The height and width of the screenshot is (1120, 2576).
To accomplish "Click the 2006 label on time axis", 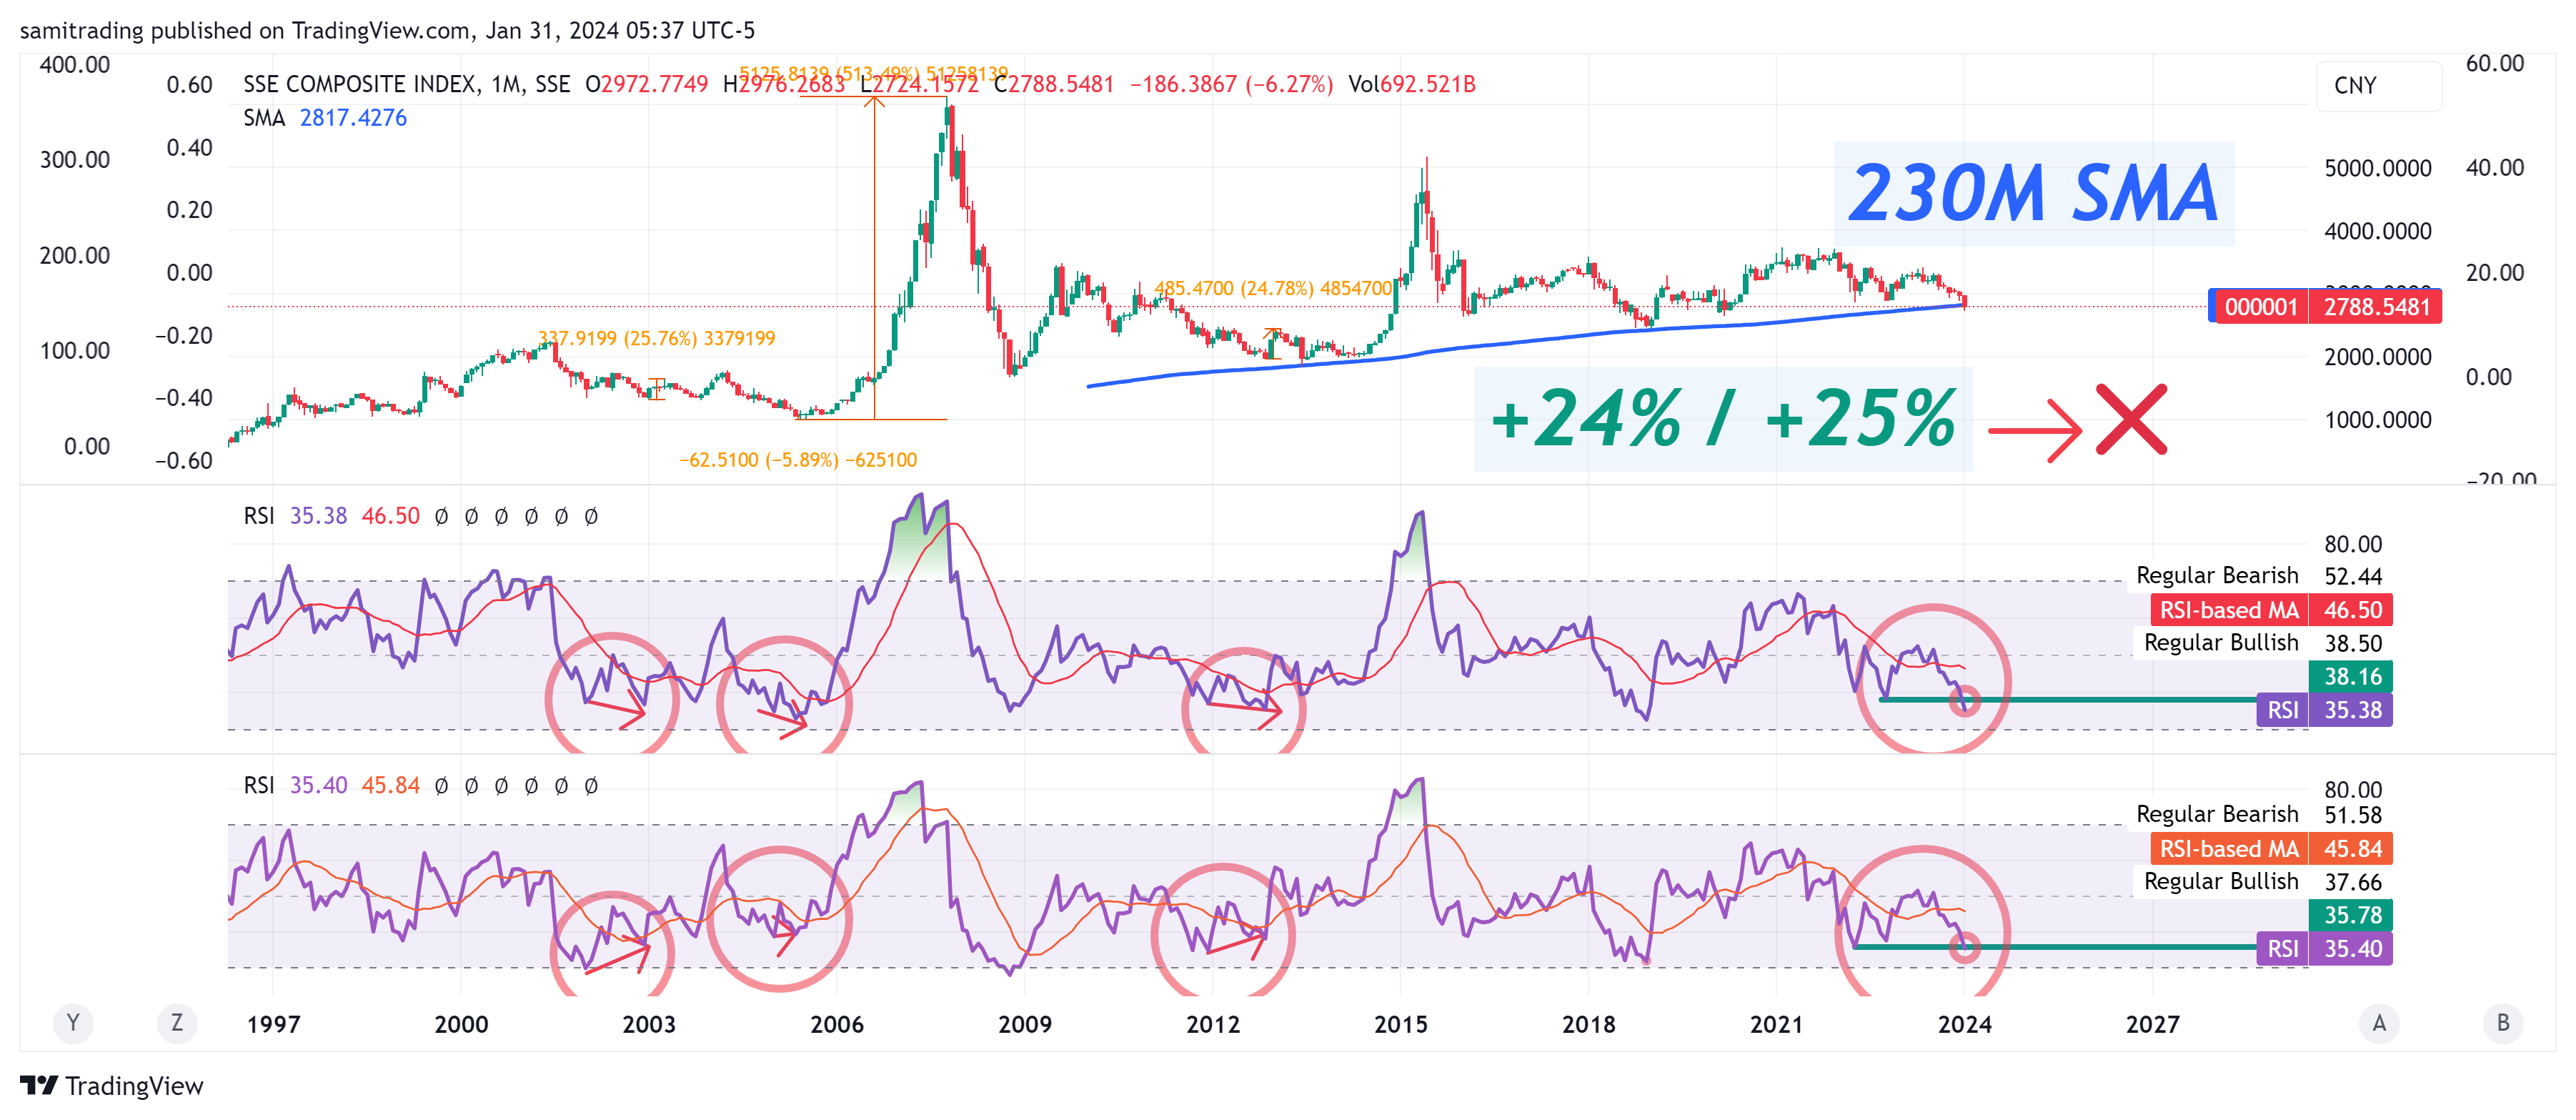I will (836, 1025).
